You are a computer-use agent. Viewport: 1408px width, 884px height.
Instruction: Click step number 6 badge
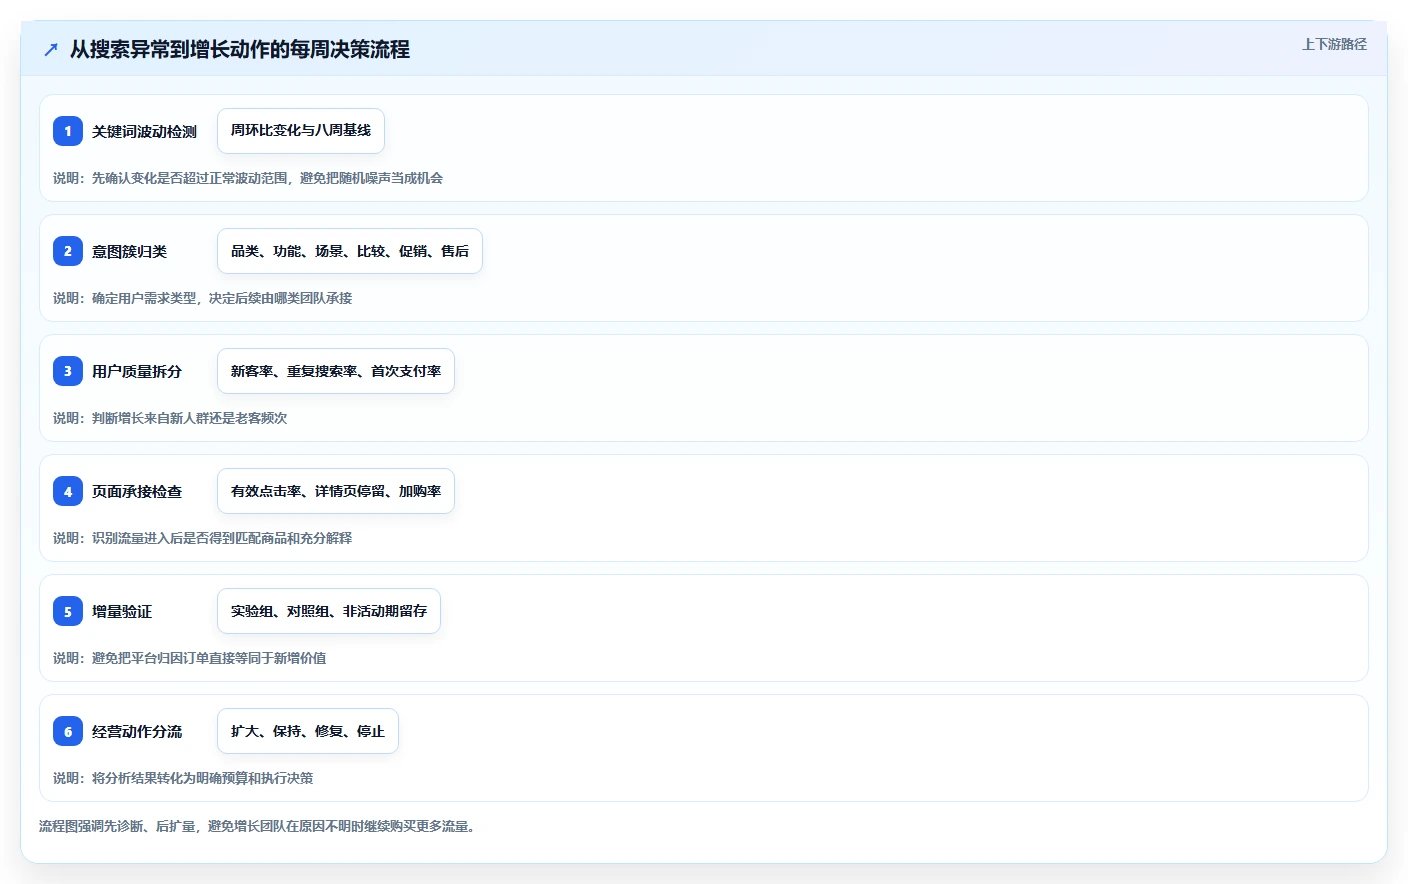68,731
